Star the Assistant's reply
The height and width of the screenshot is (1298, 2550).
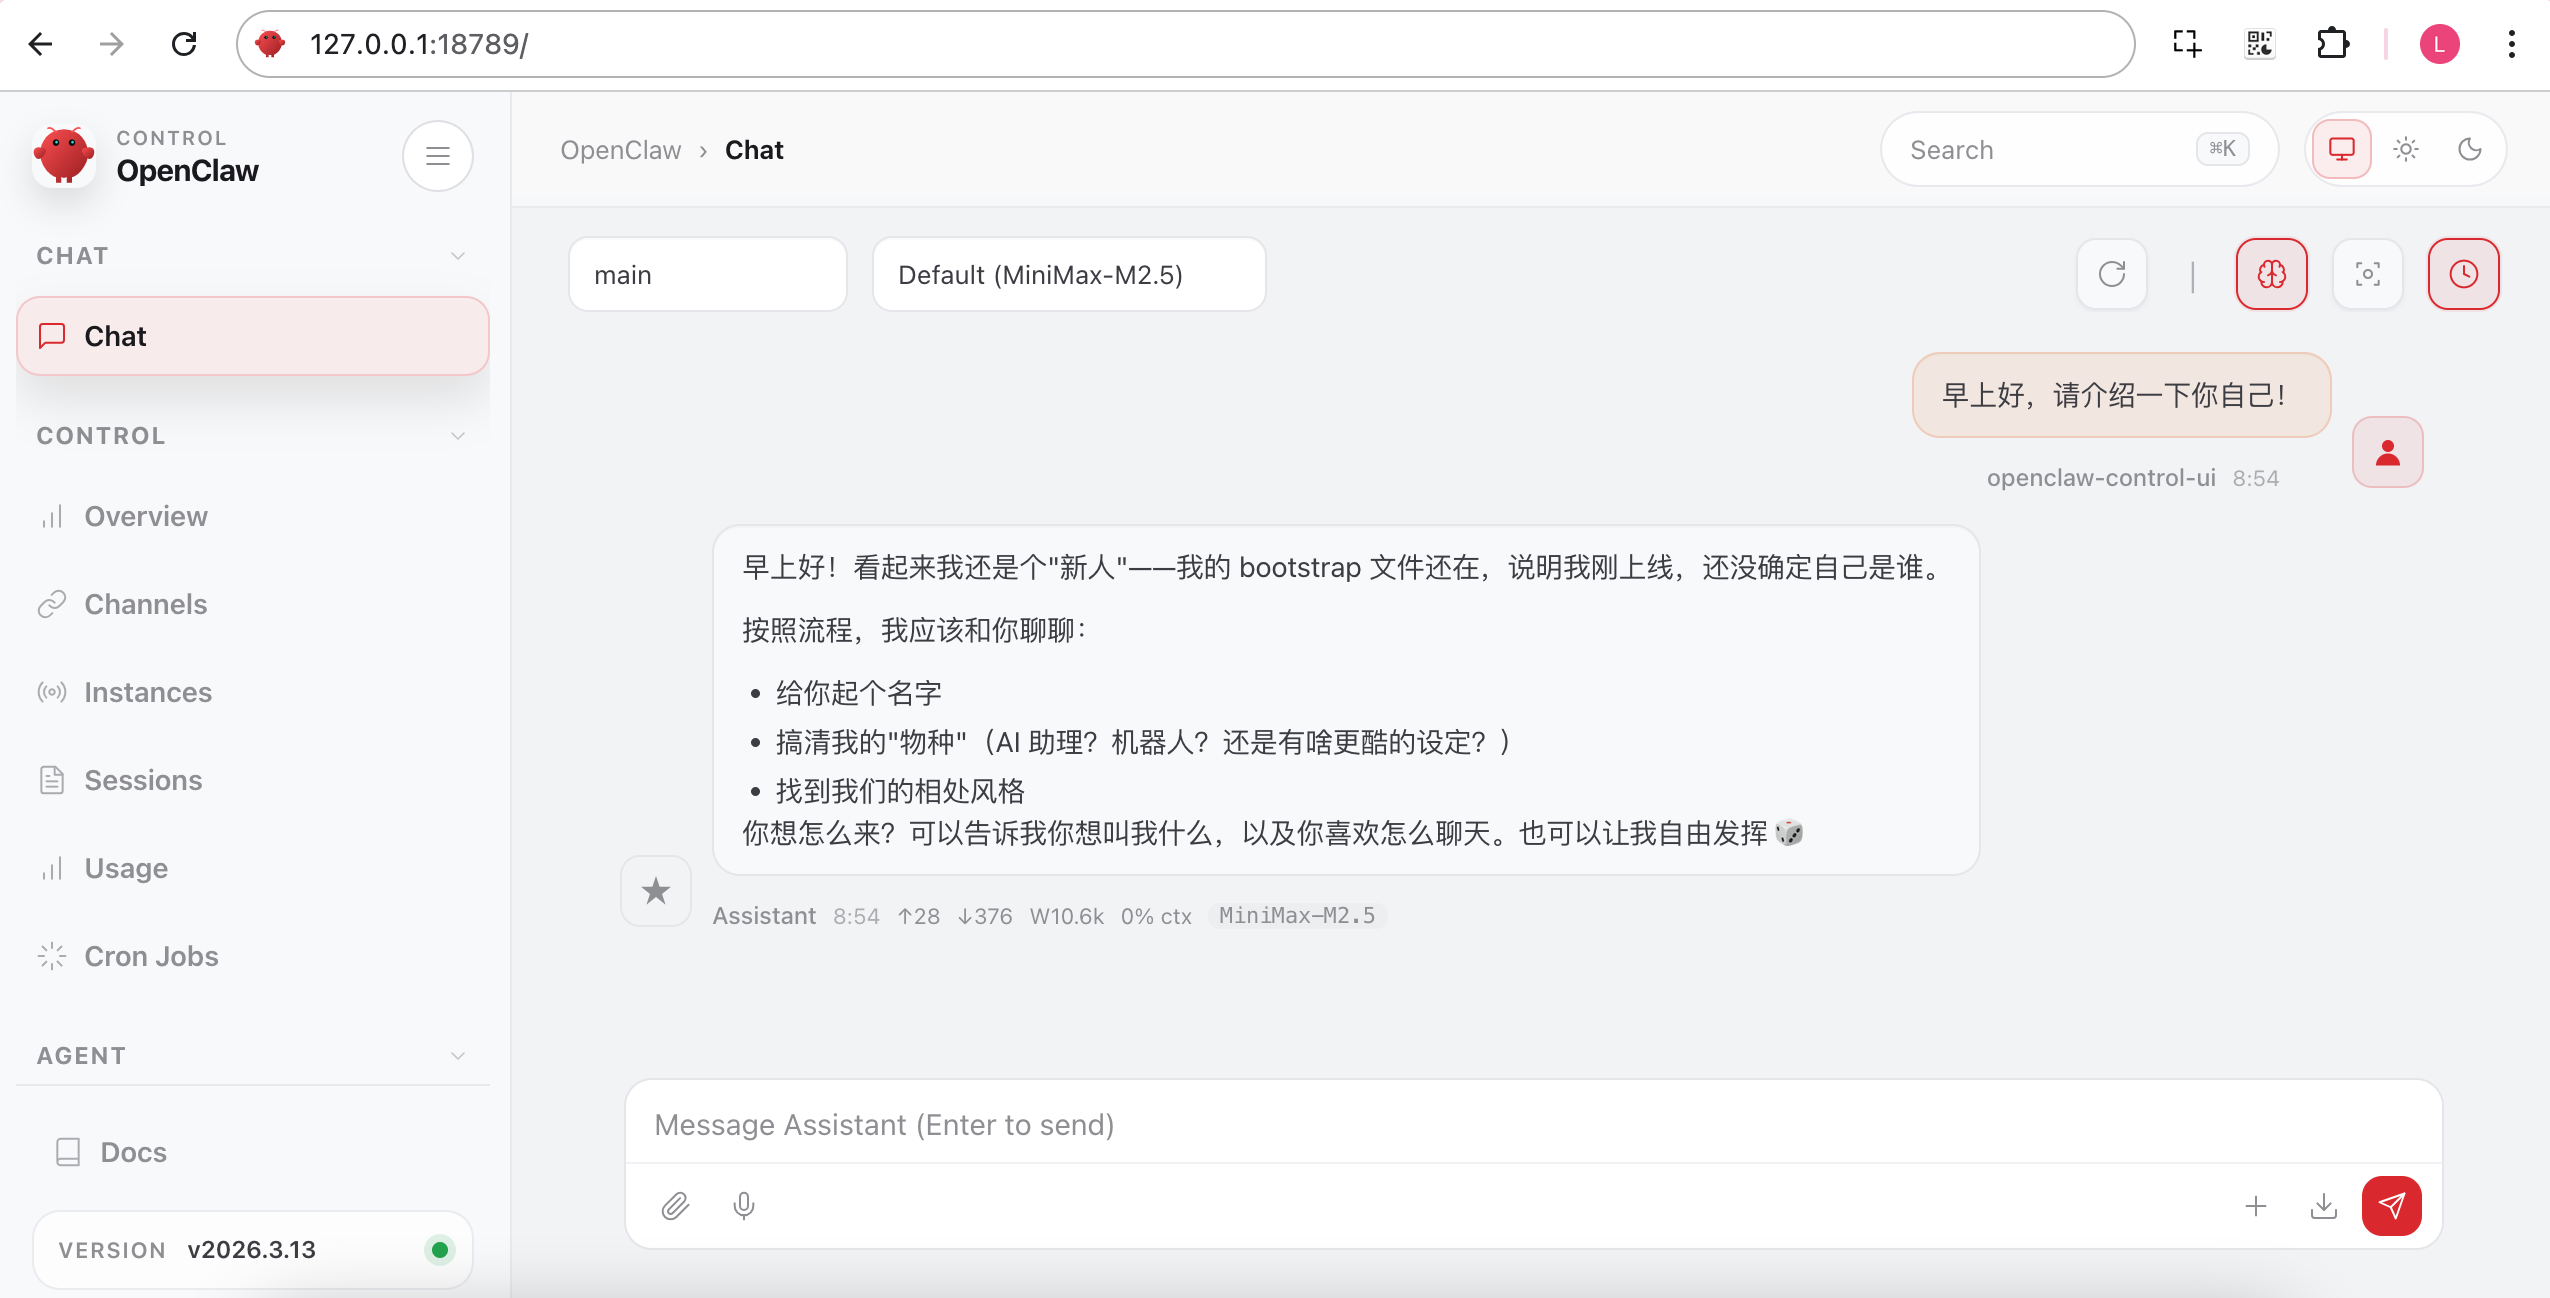click(656, 890)
